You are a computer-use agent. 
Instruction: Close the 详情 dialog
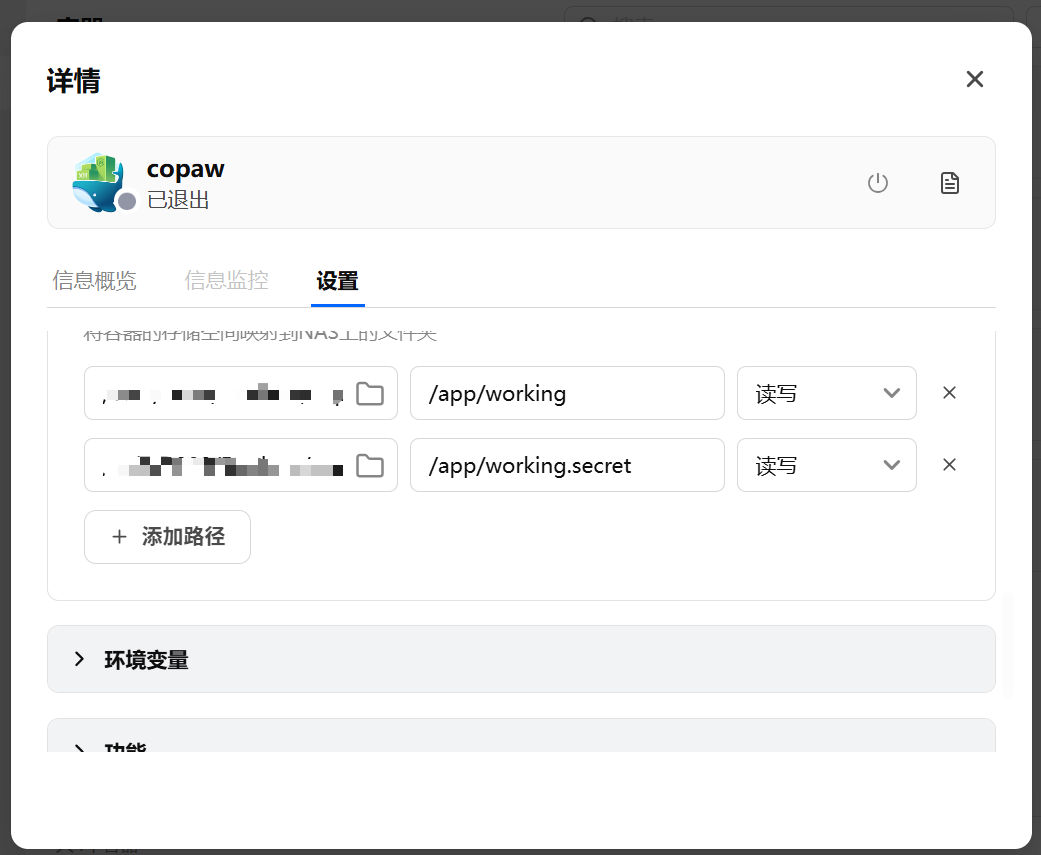[x=974, y=79]
